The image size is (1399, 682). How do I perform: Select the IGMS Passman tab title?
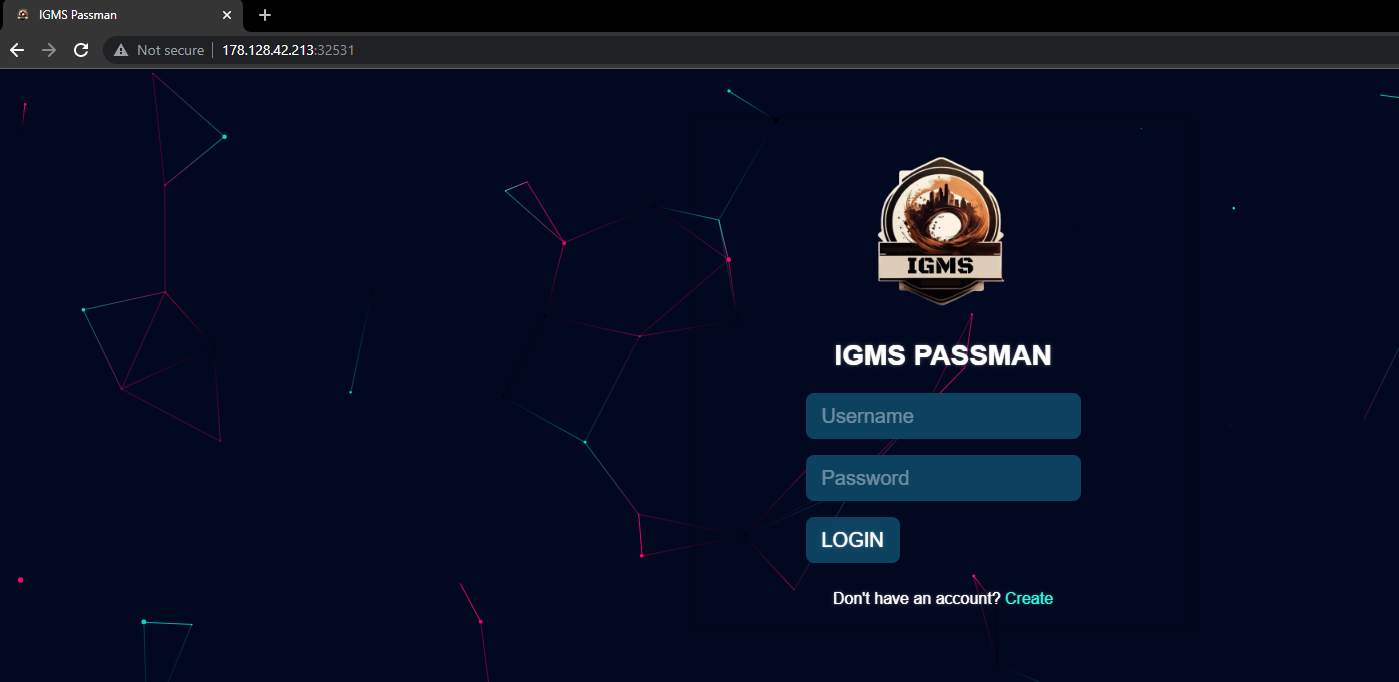tap(78, 15)
